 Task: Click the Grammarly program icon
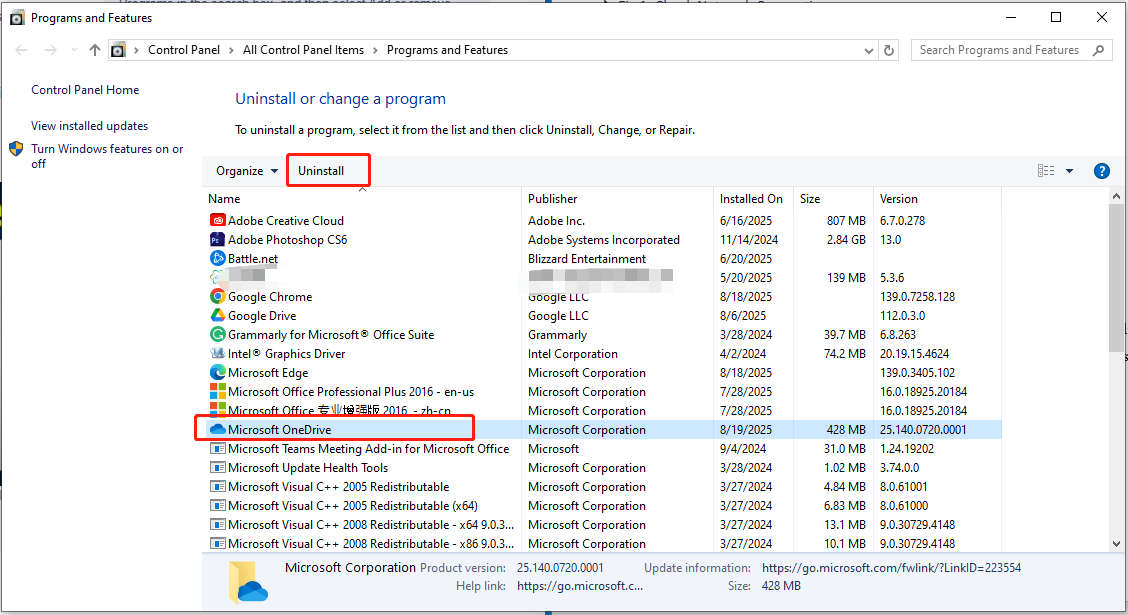pos(217,334)
